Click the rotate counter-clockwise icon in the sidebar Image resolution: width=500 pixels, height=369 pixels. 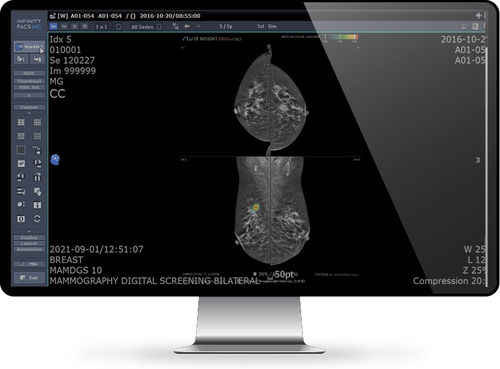click(x=21, y=177)
